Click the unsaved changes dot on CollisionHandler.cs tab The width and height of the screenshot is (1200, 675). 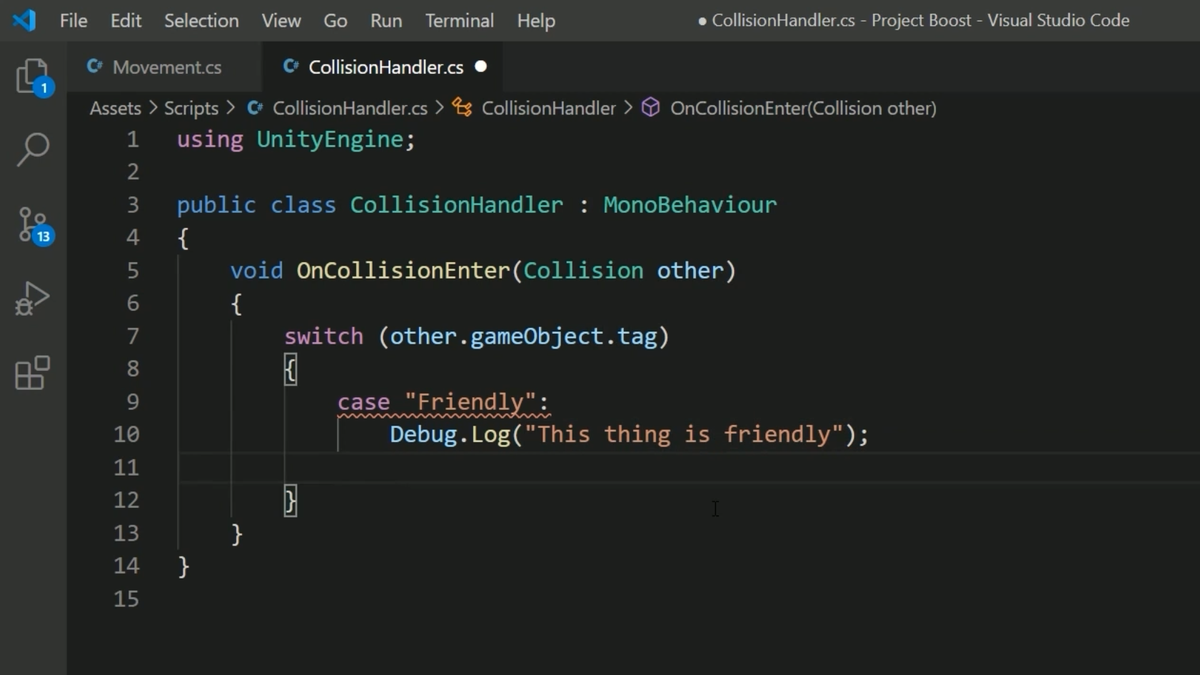[x=481, y=67]
